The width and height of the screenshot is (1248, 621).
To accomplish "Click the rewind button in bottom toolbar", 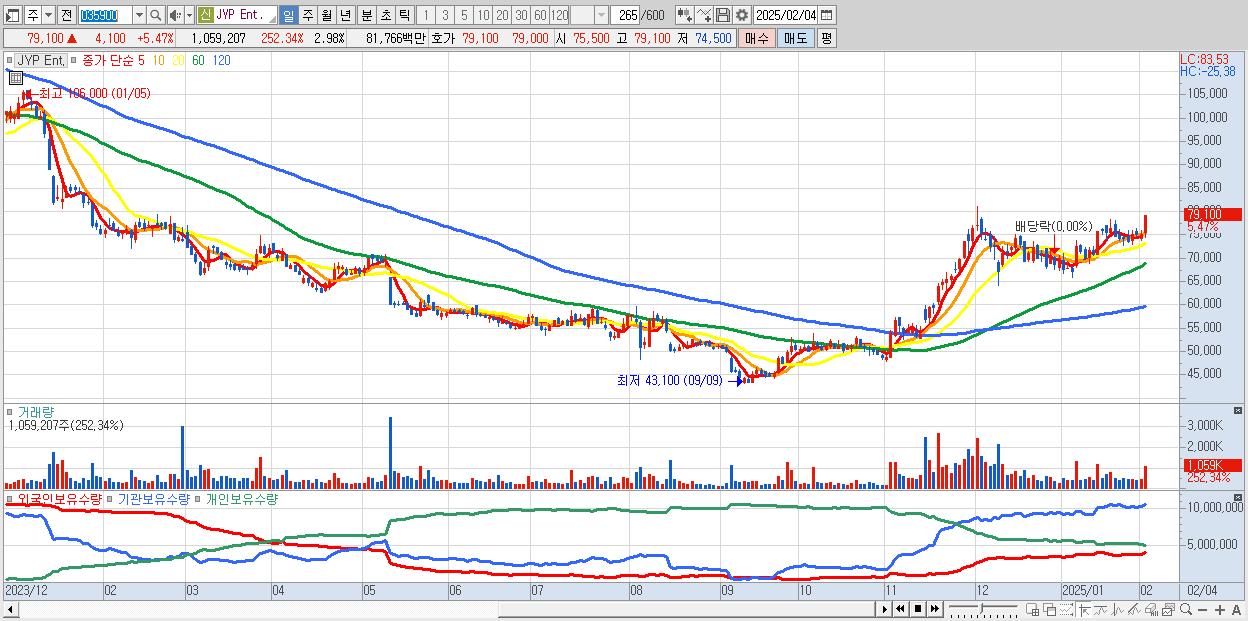I will 900,609.
